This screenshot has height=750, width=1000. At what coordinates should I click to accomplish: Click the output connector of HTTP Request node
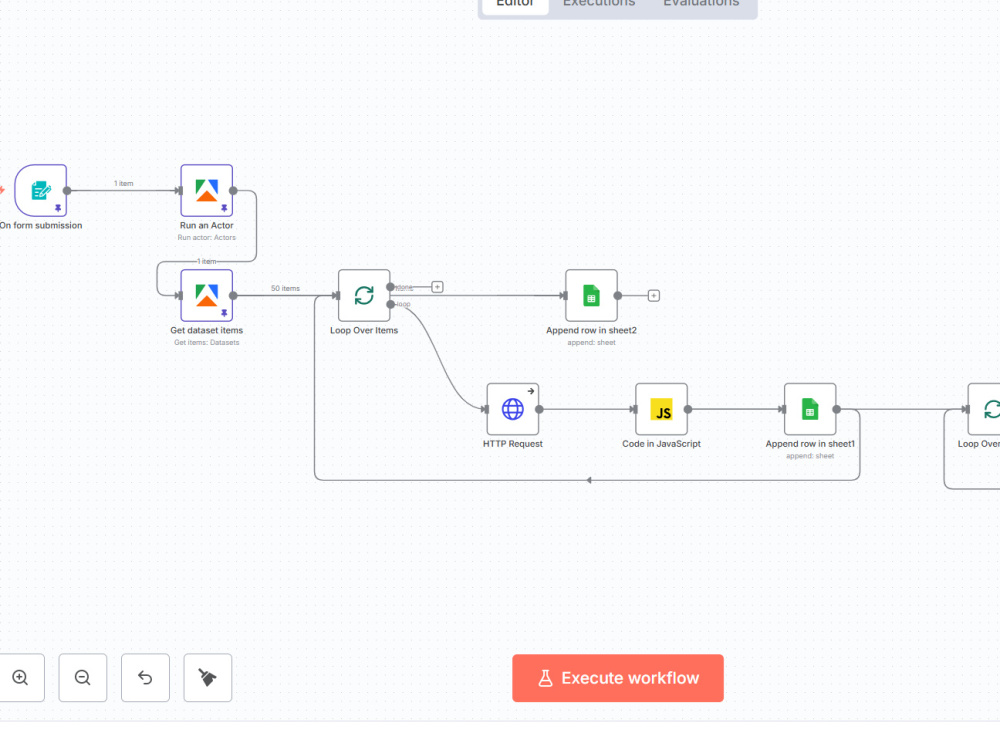[540, 409]
